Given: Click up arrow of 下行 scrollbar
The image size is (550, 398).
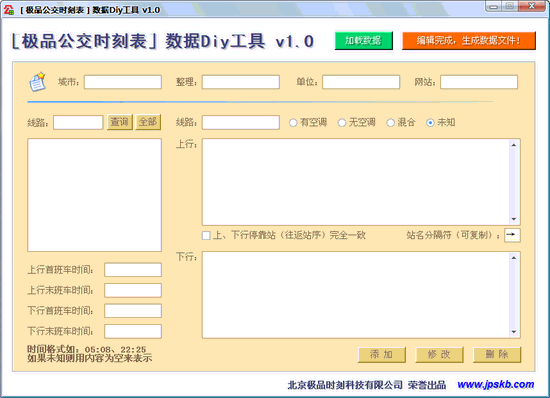Looking at the screenshot, I should [x=514, y=258].
